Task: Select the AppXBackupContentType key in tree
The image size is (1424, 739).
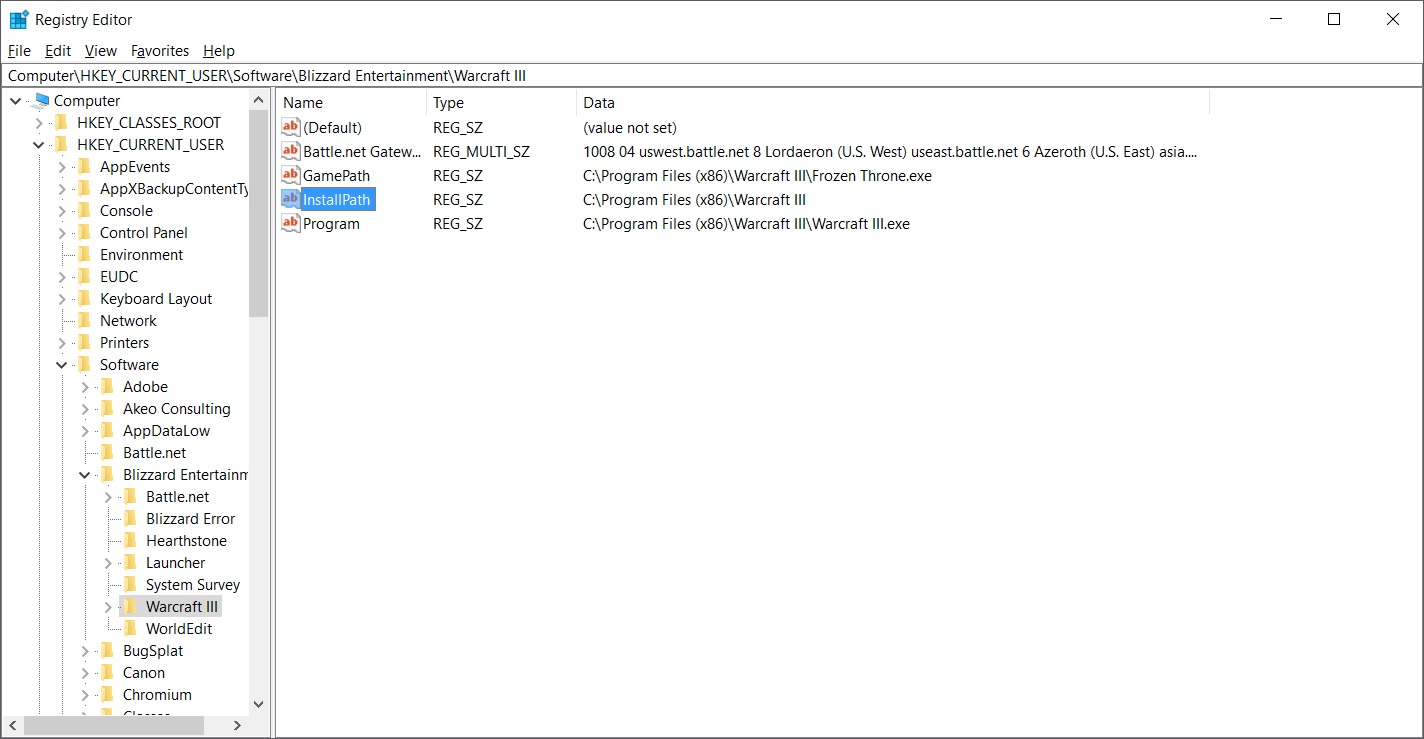Action: point(174,188)
